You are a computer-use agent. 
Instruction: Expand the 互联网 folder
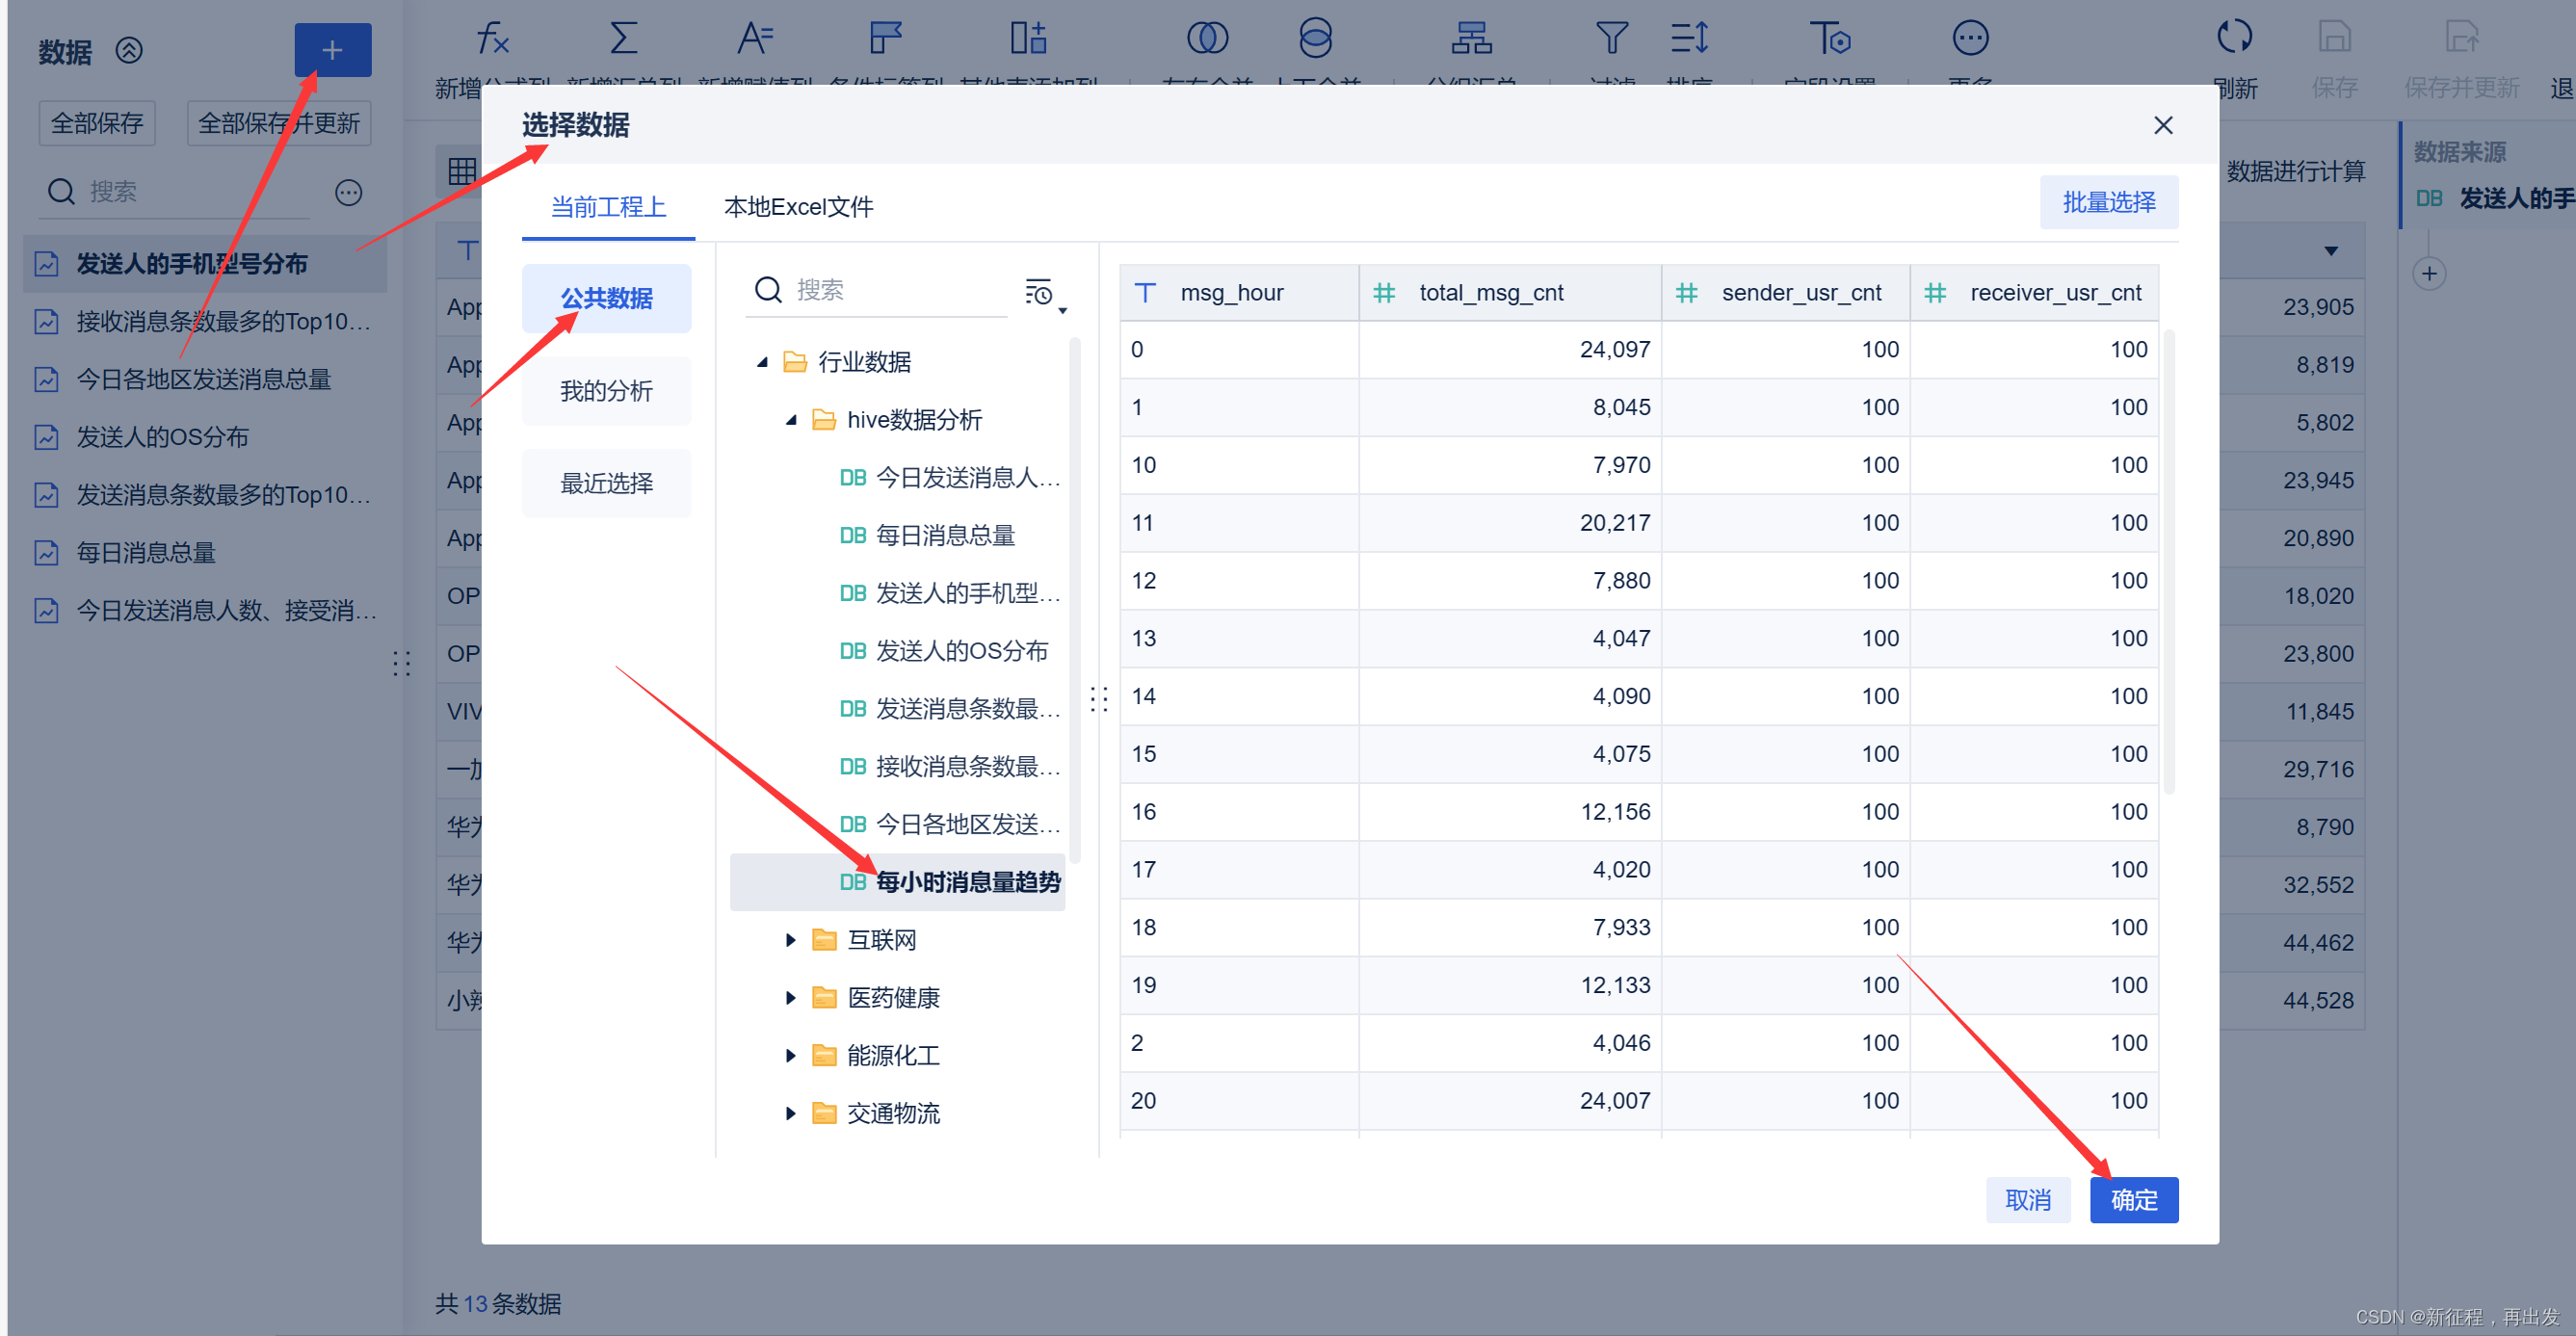791,940
